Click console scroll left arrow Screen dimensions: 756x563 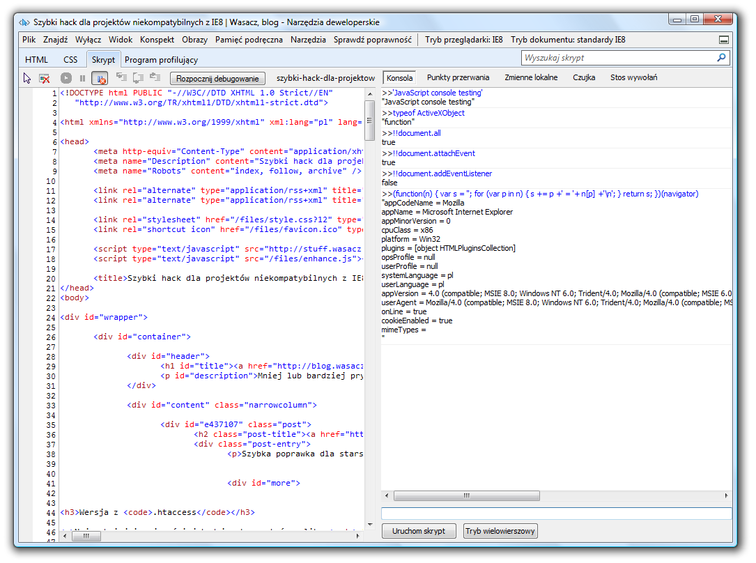[387, 496]
